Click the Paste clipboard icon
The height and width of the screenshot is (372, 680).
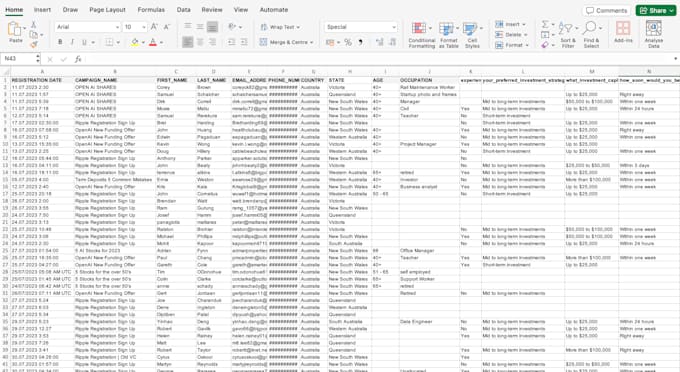coord(15,29)
